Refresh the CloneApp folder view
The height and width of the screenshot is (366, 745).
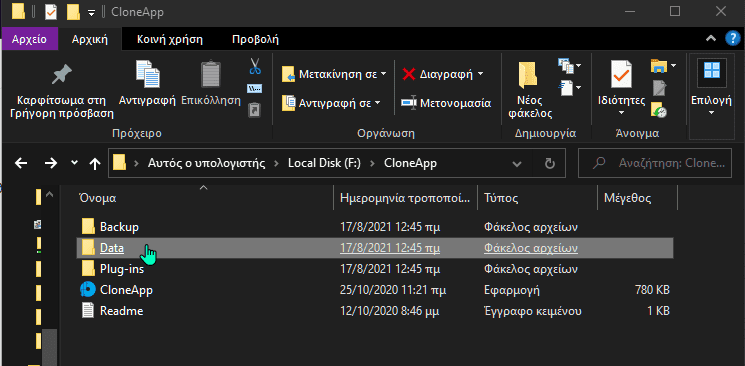click(x=550, y=164)
